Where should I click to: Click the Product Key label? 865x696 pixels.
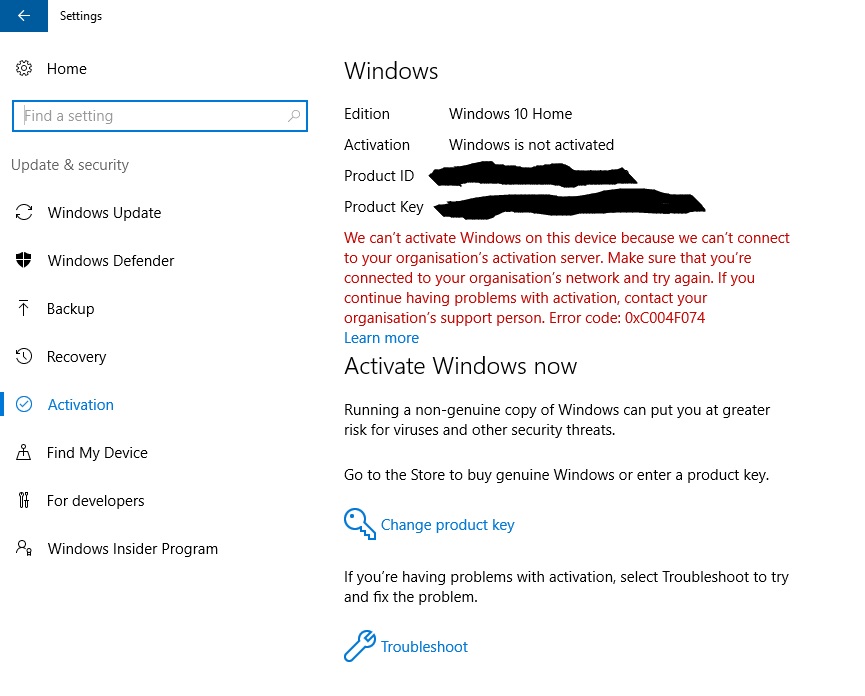pyautogui.click(x=383, y=207)
